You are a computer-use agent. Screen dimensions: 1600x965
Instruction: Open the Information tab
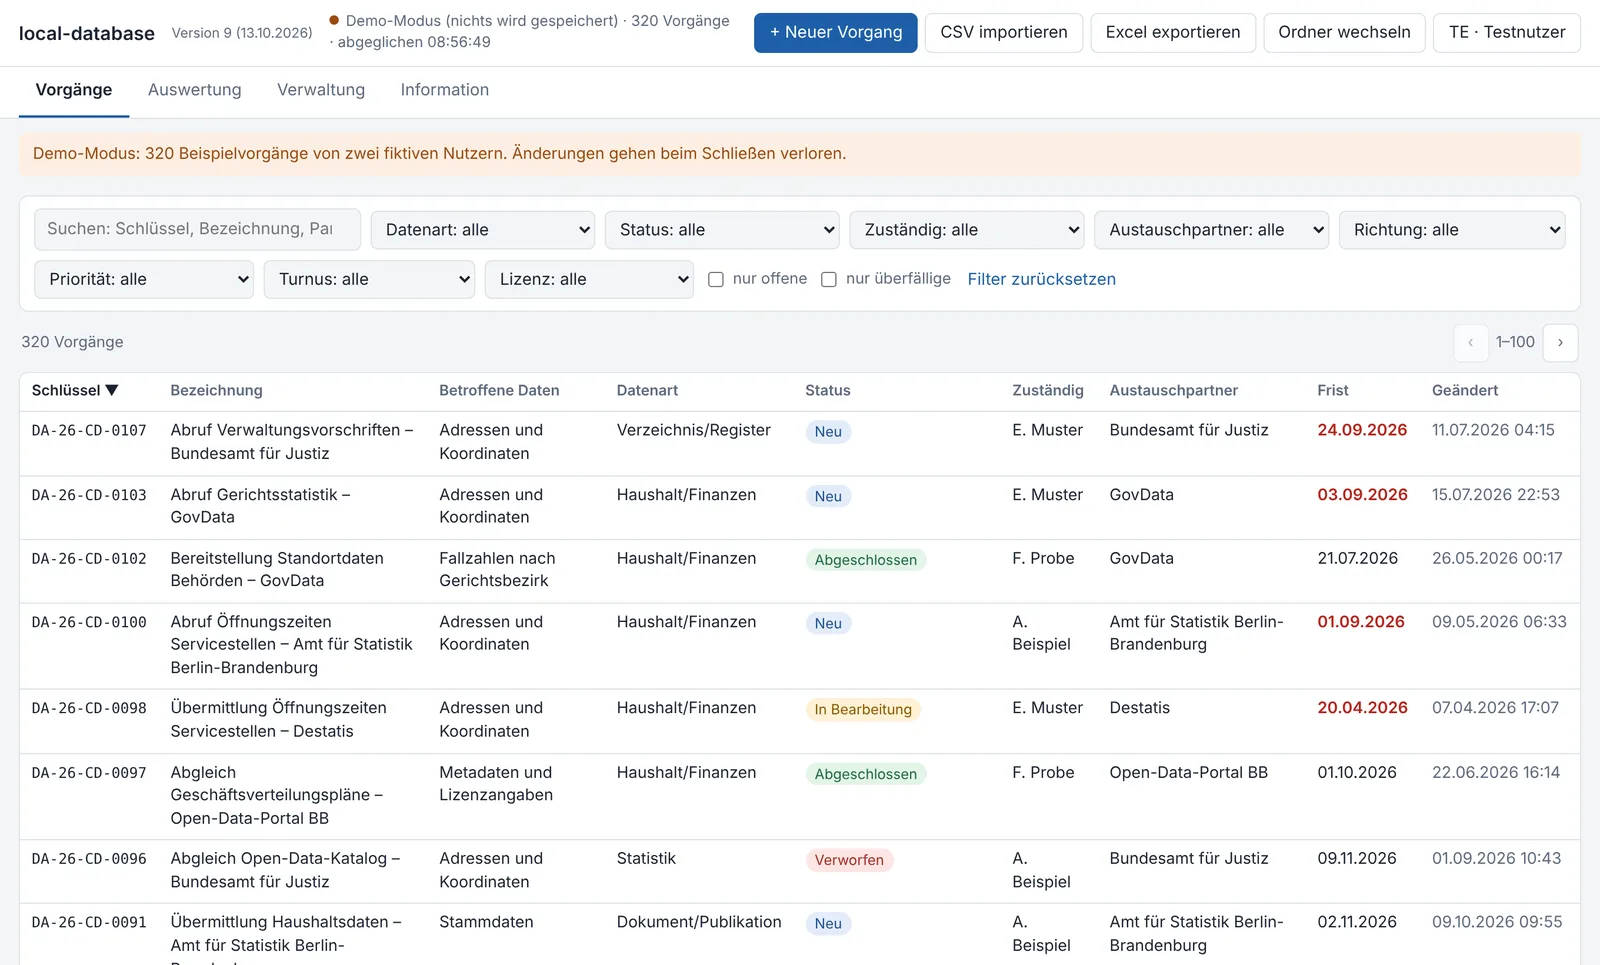pos(445,90)
